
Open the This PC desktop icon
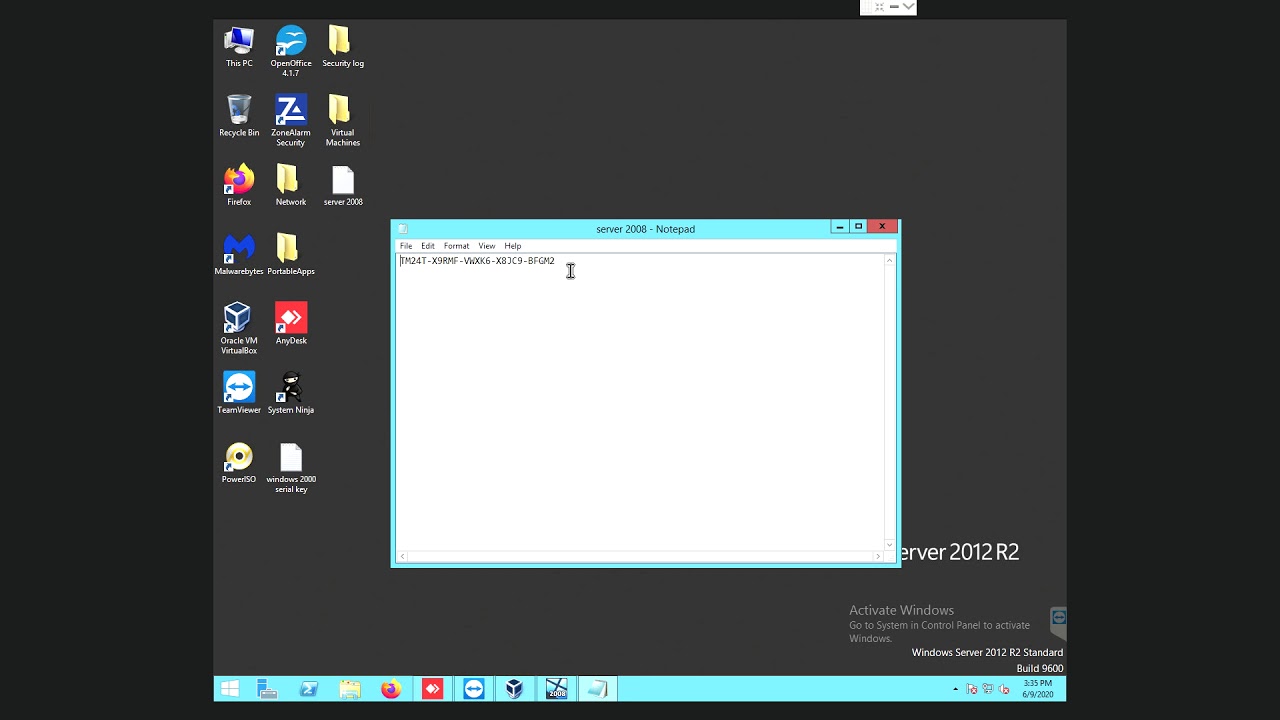tap(239, 47)
